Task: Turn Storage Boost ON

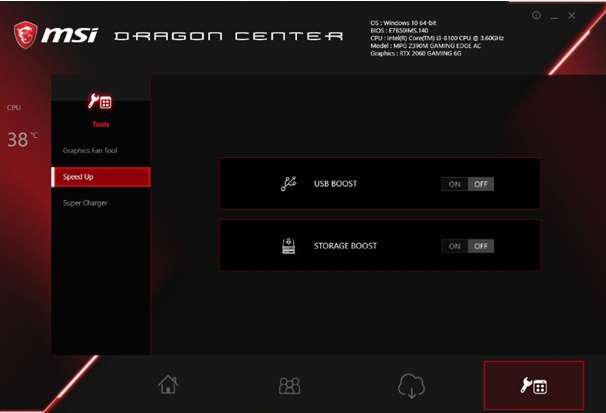Action: click(454, 246)
